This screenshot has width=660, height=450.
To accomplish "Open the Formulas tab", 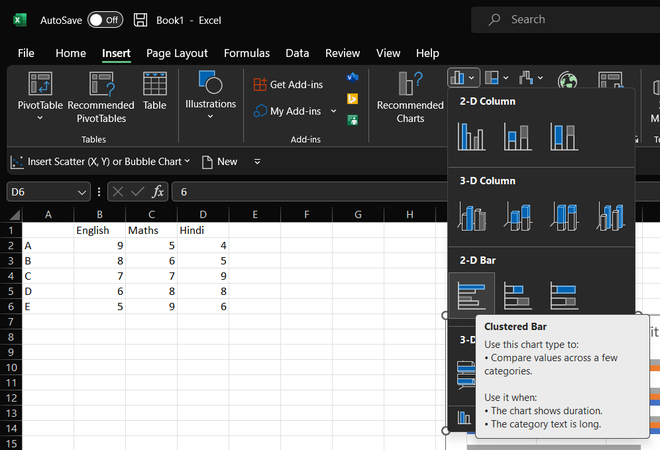I will (x=246, y=53).
